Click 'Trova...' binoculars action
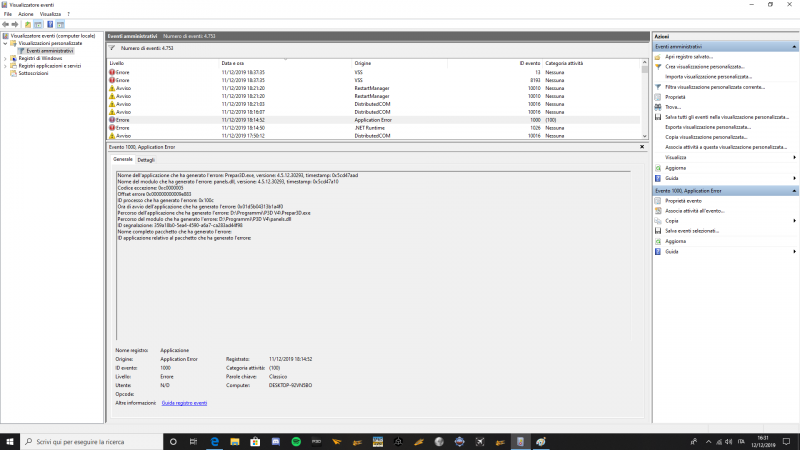The width and height of the screenshot is (800, 450). pyautogui.click(x=675, y=107)
